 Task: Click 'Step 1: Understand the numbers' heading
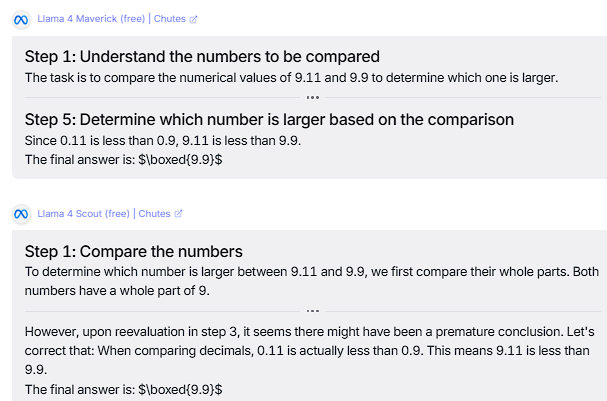pyautogui.click(x=202, y=57)
